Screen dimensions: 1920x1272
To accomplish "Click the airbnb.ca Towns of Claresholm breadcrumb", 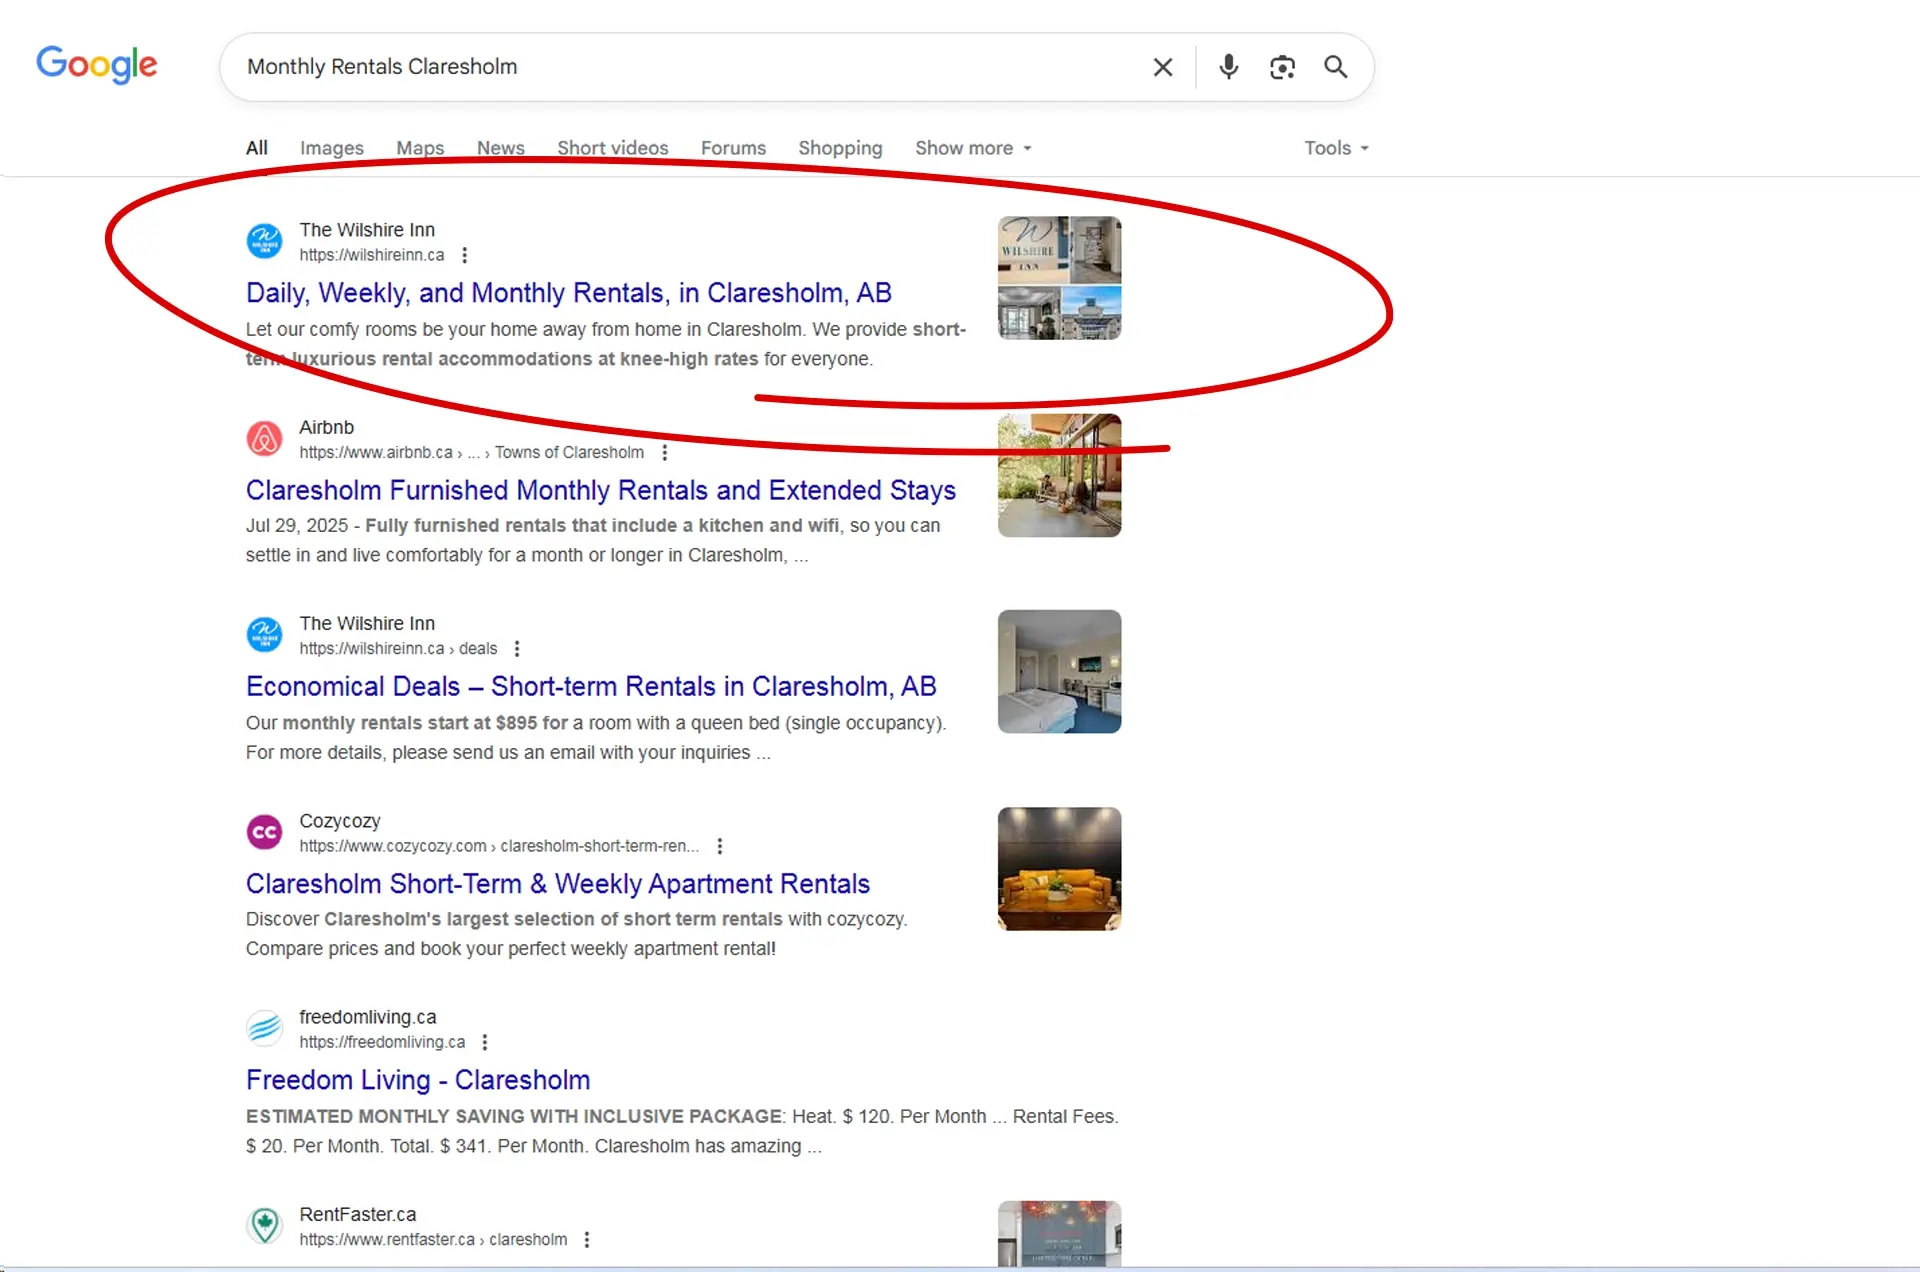I will point(472,452).
